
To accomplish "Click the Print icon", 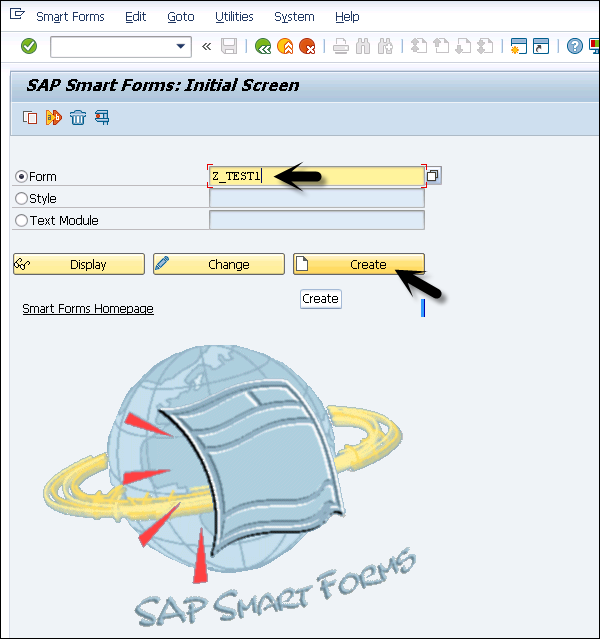I will [x=341, y=46].
